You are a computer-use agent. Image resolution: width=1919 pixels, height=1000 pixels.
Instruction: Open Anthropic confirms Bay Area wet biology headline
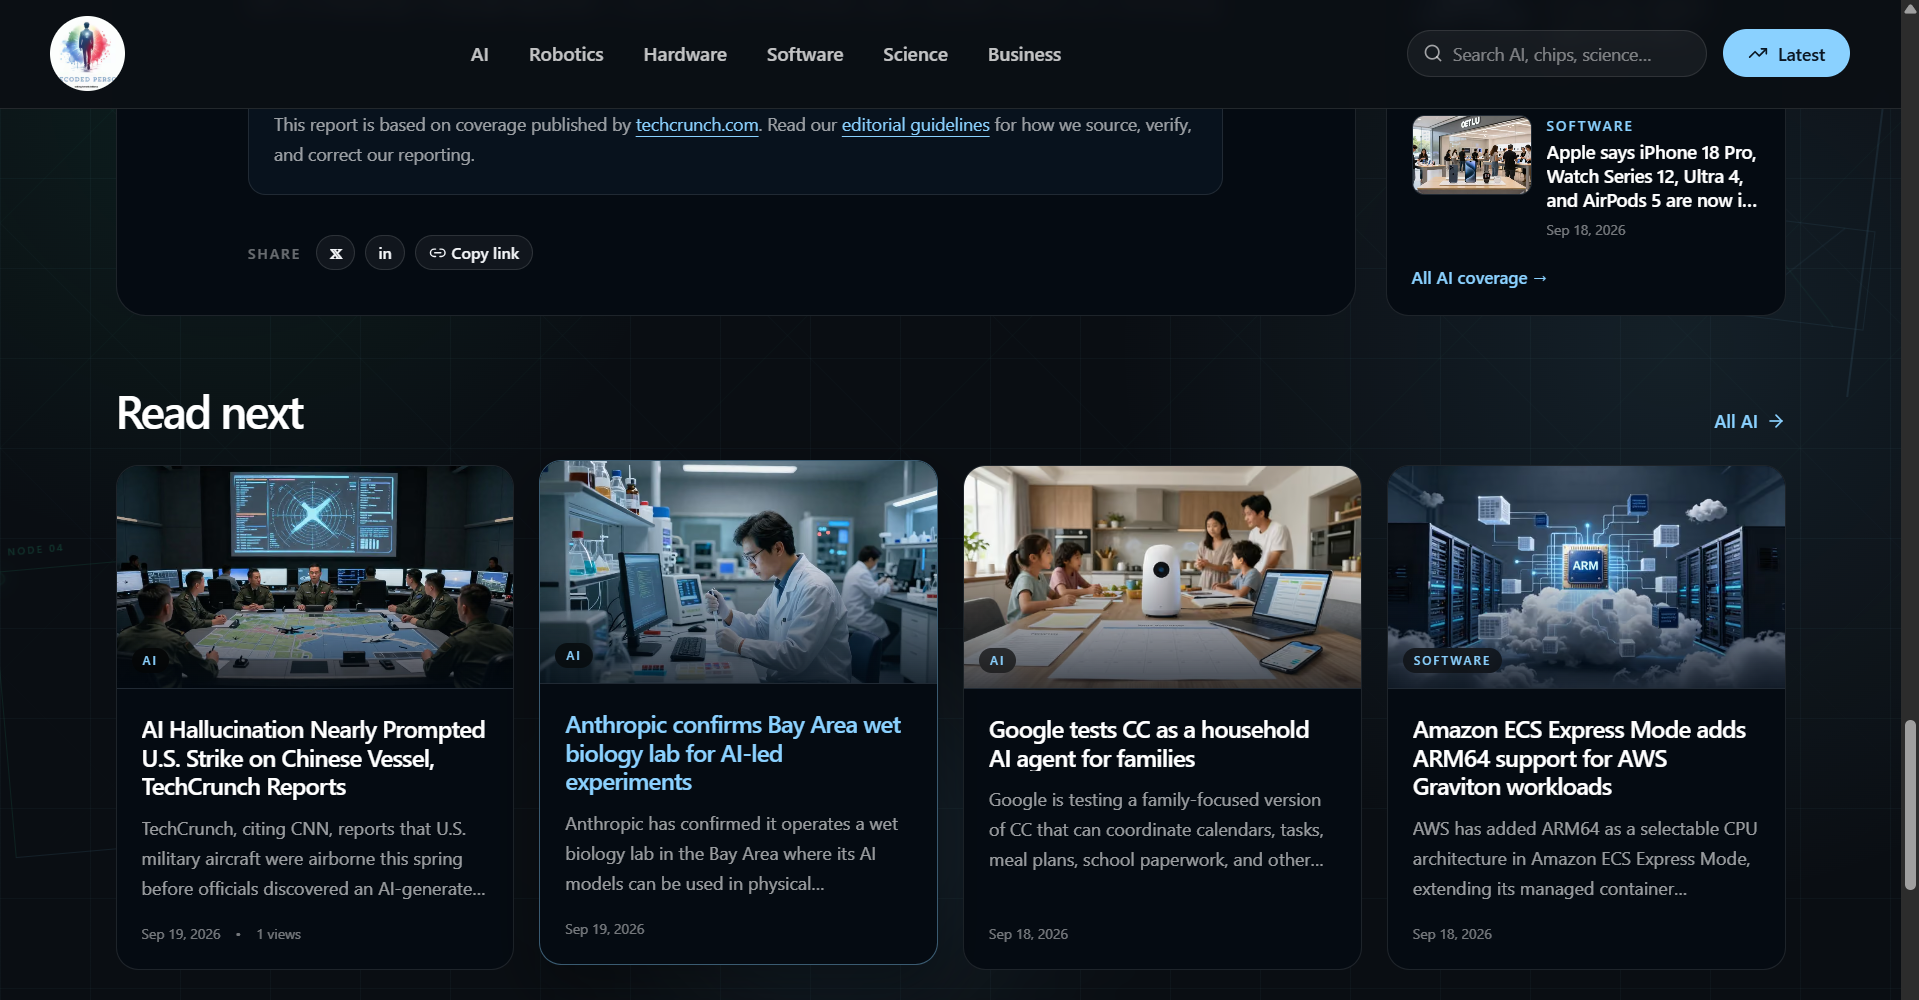(x=733, y=753)
